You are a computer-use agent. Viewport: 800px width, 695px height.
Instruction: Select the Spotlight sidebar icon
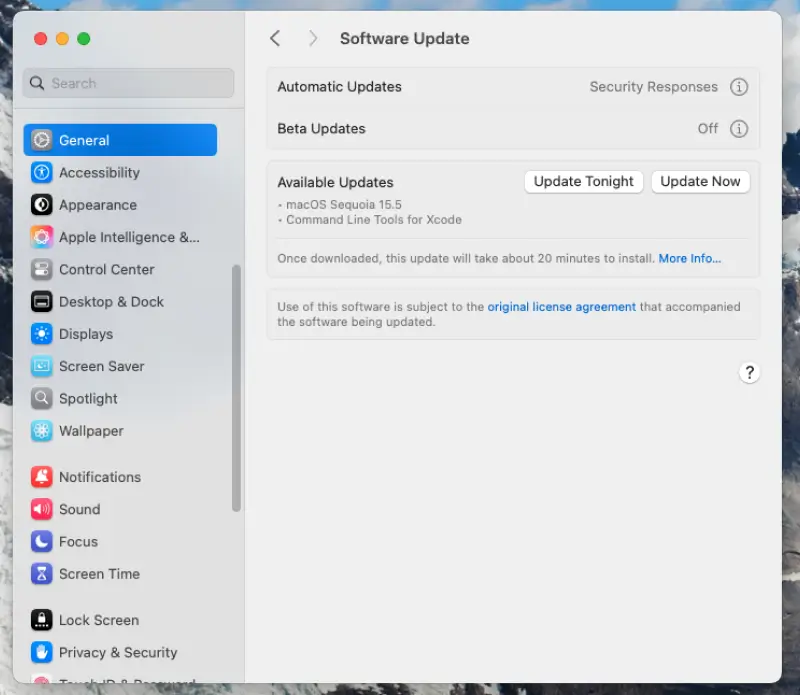pyautogui.click(x=41, y=399)
